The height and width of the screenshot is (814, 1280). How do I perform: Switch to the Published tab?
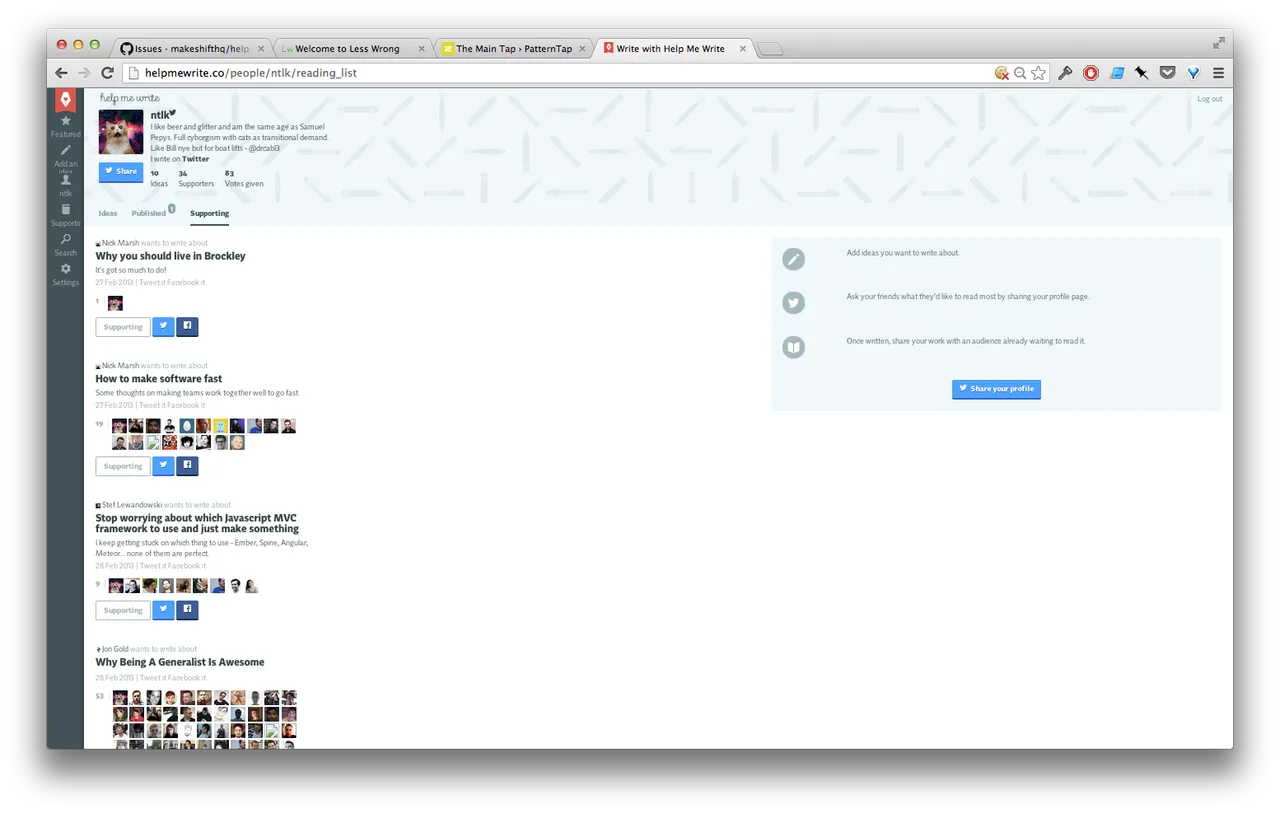(149, 213)
